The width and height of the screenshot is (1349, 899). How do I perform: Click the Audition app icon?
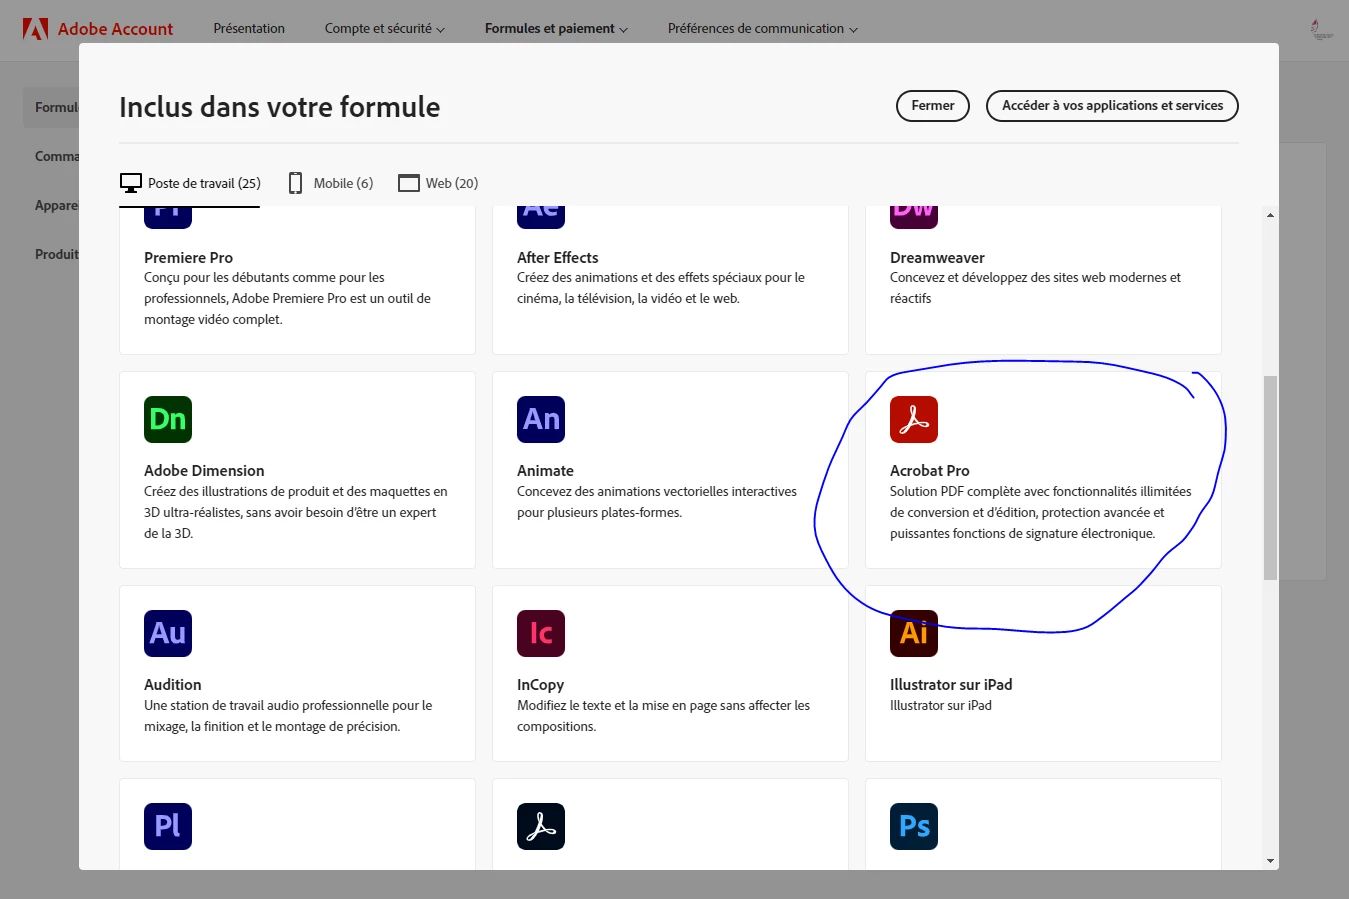coord(168,633)
